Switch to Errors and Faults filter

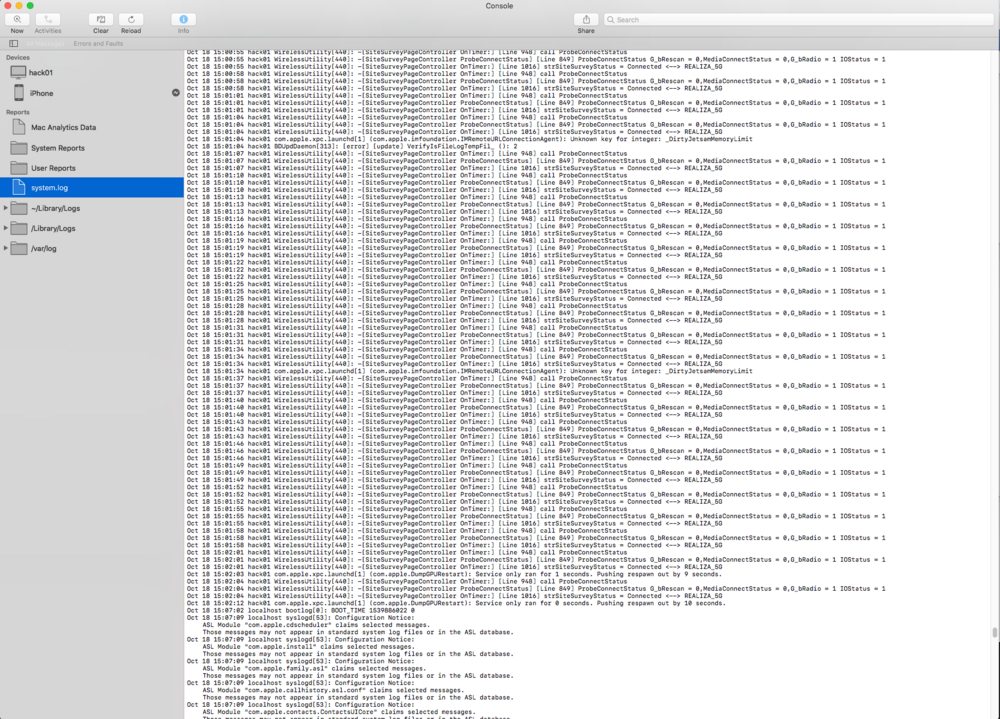pyautogui.click(x=98, y=43)
